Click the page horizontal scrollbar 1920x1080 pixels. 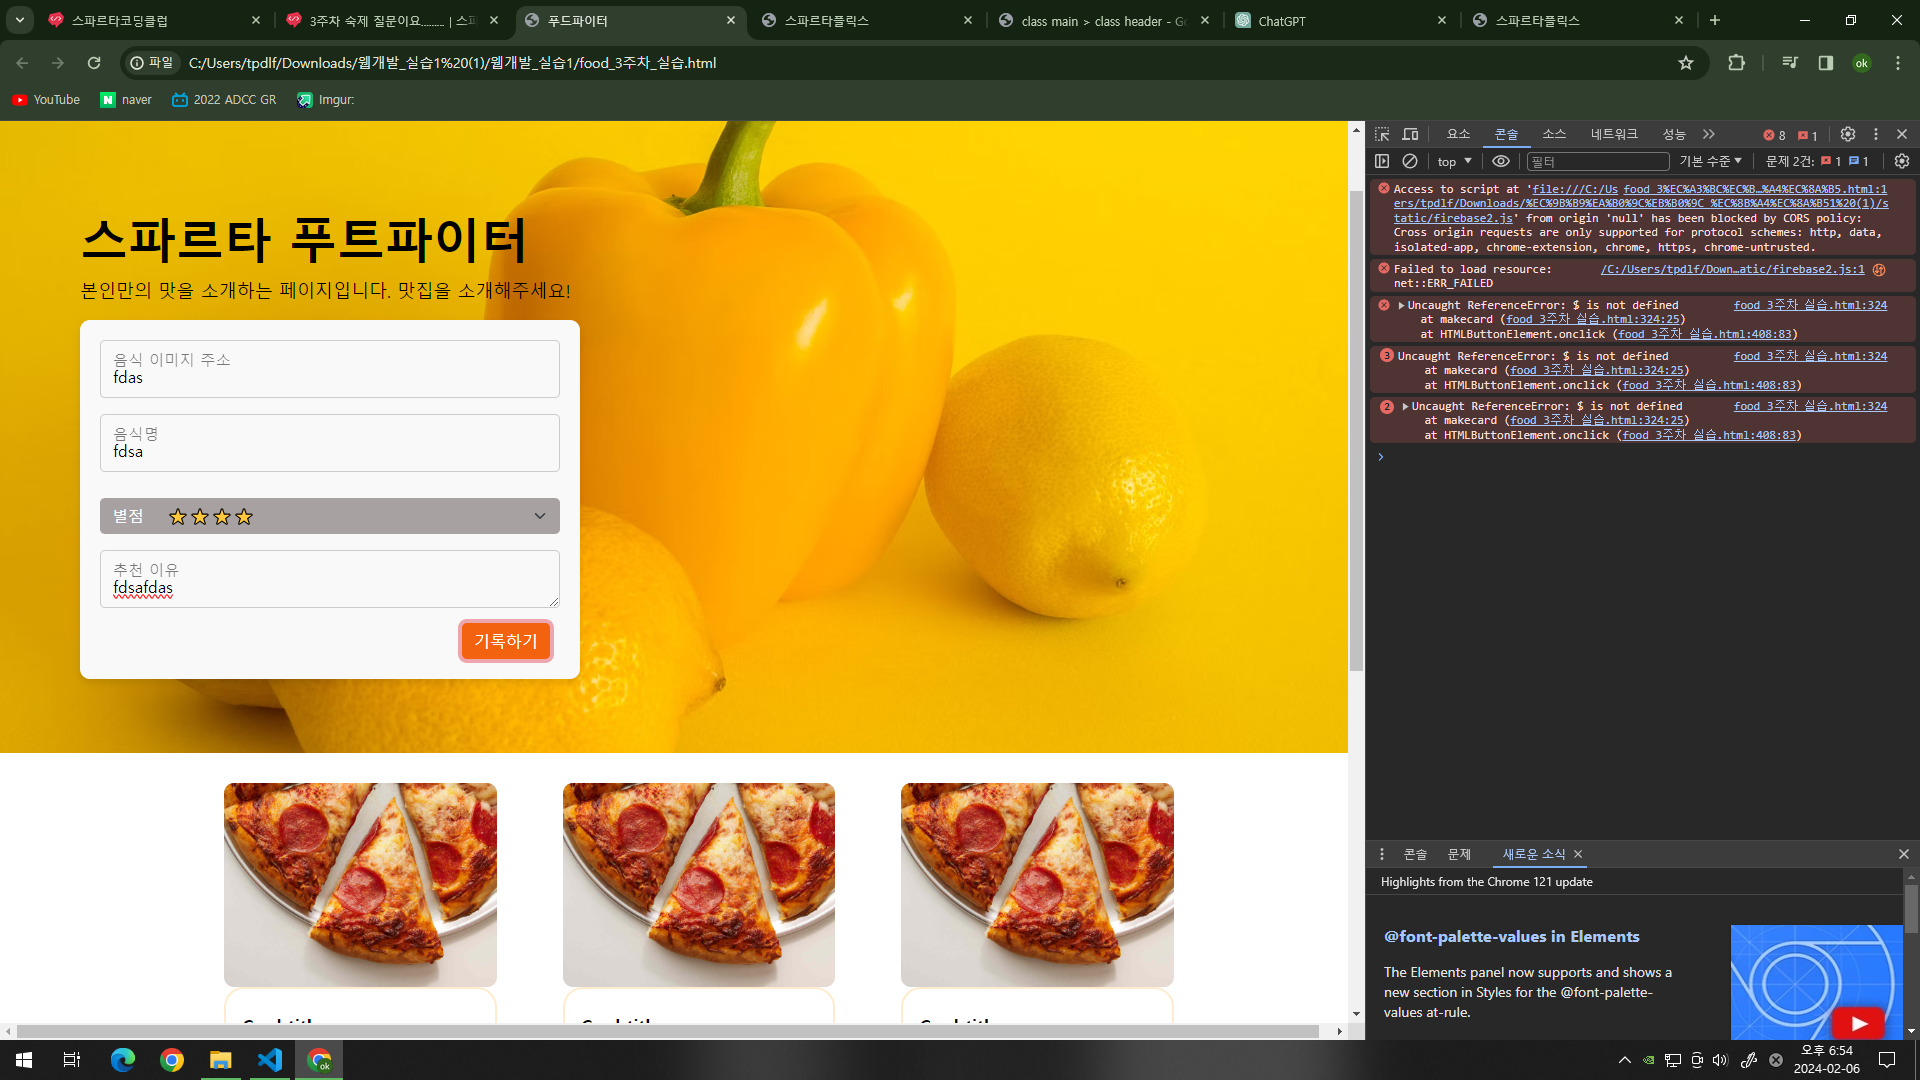coord(668,1031)
